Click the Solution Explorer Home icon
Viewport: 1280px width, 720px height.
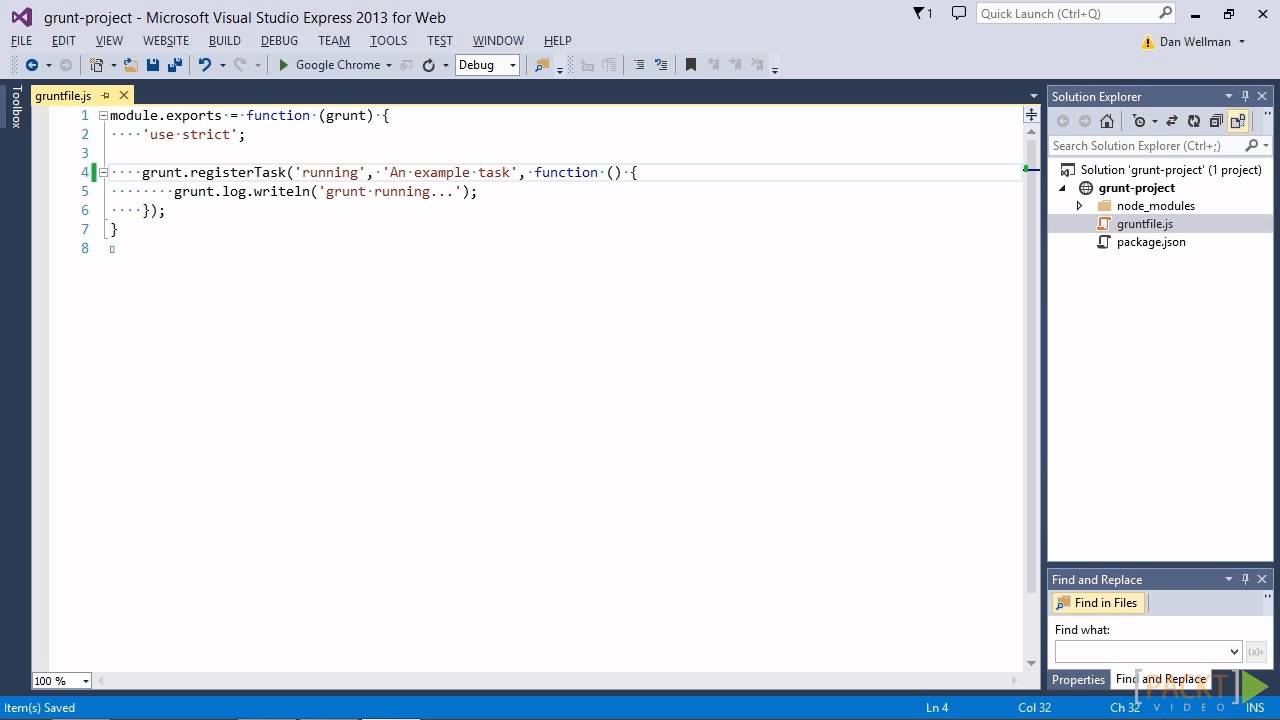click(x=1107, y=121)
